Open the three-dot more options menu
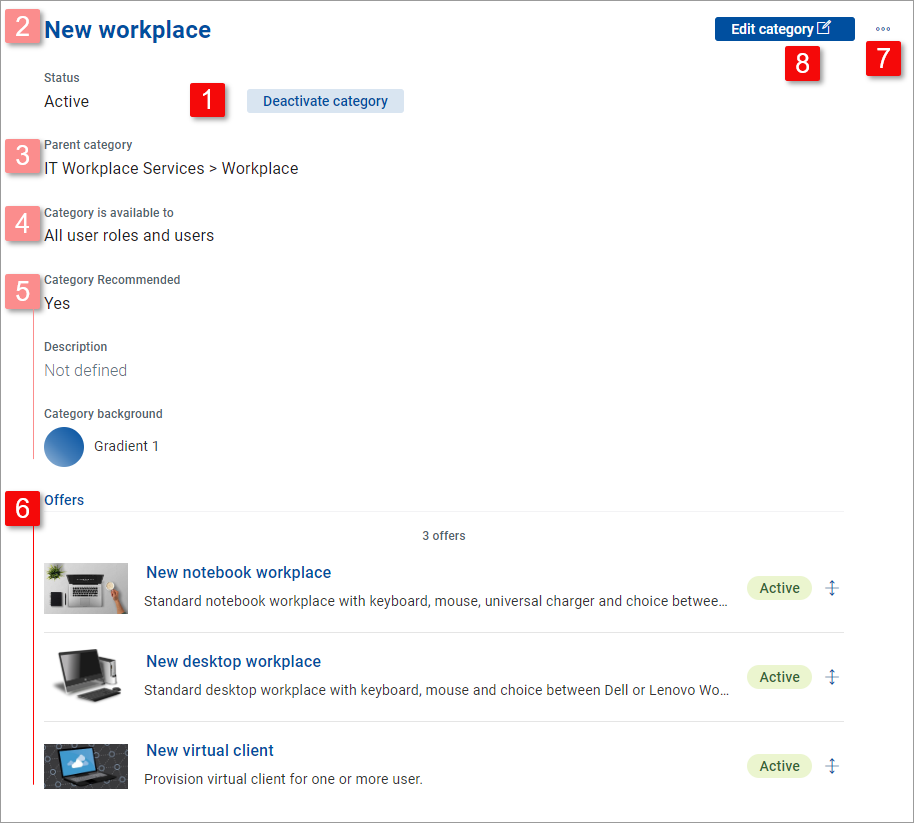The width and height of the screenshot is (914, 823). point(882,29)
